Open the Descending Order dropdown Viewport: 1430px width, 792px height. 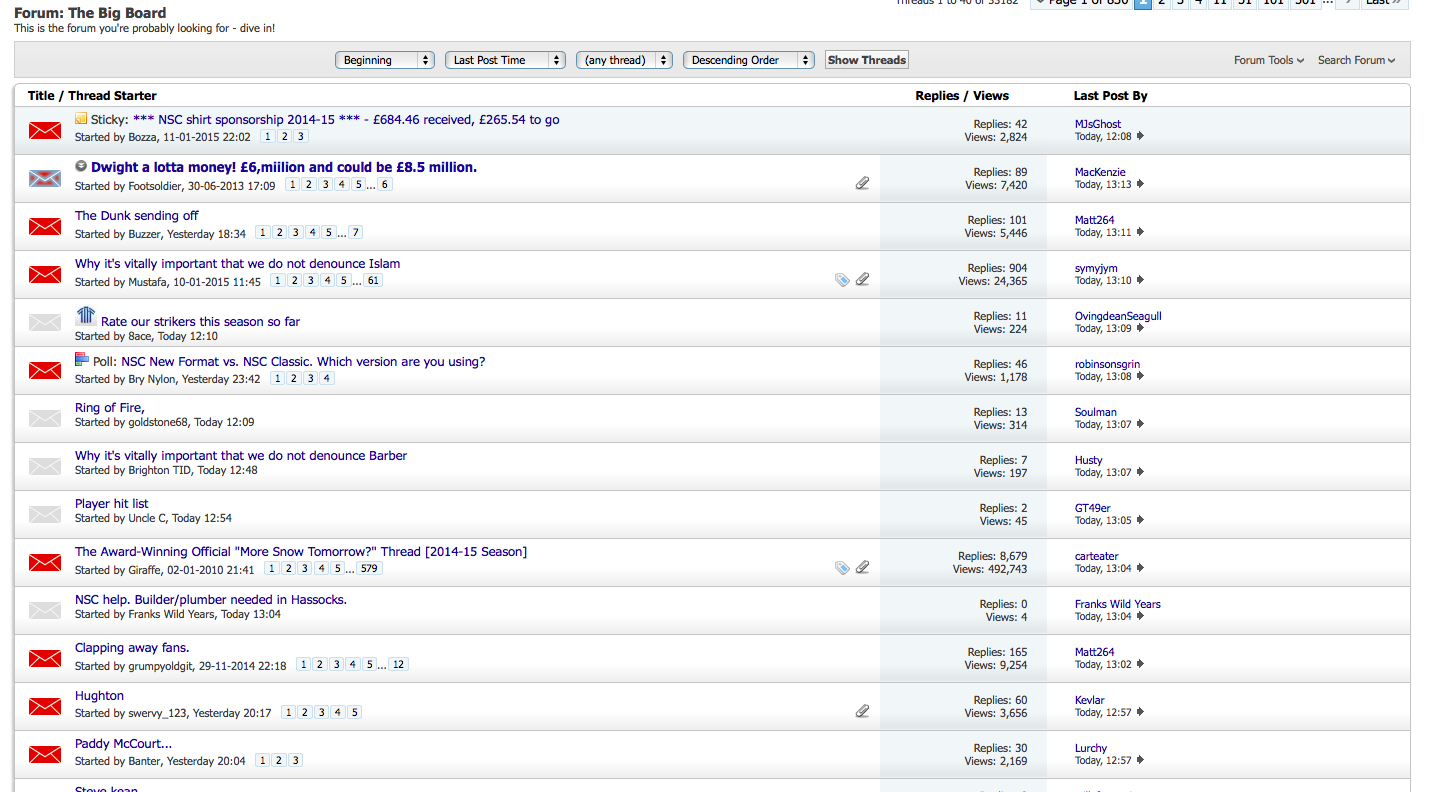click(x=749, y=60)
